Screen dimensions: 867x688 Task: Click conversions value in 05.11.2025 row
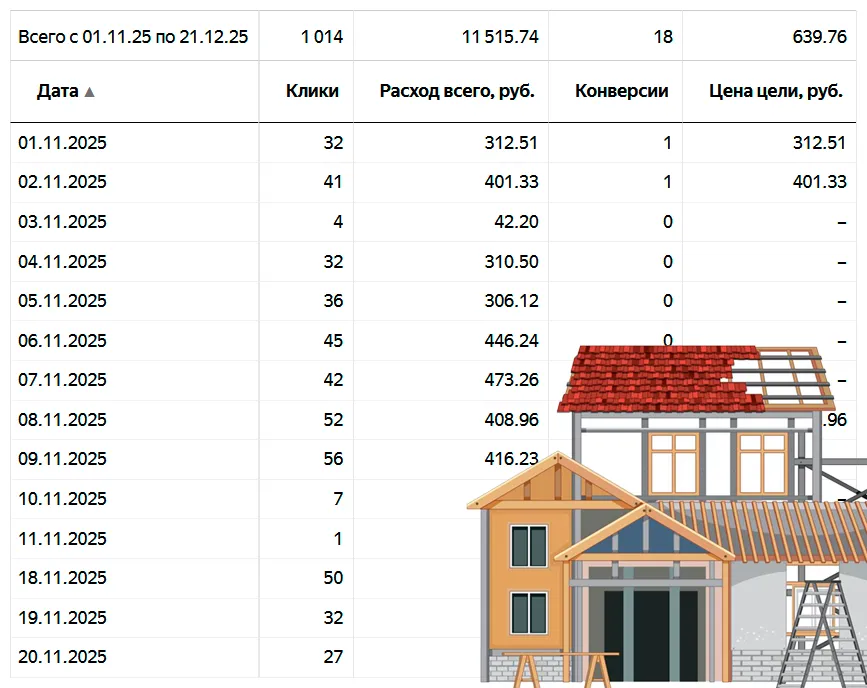pyautogui.click(x=667, y=301)
